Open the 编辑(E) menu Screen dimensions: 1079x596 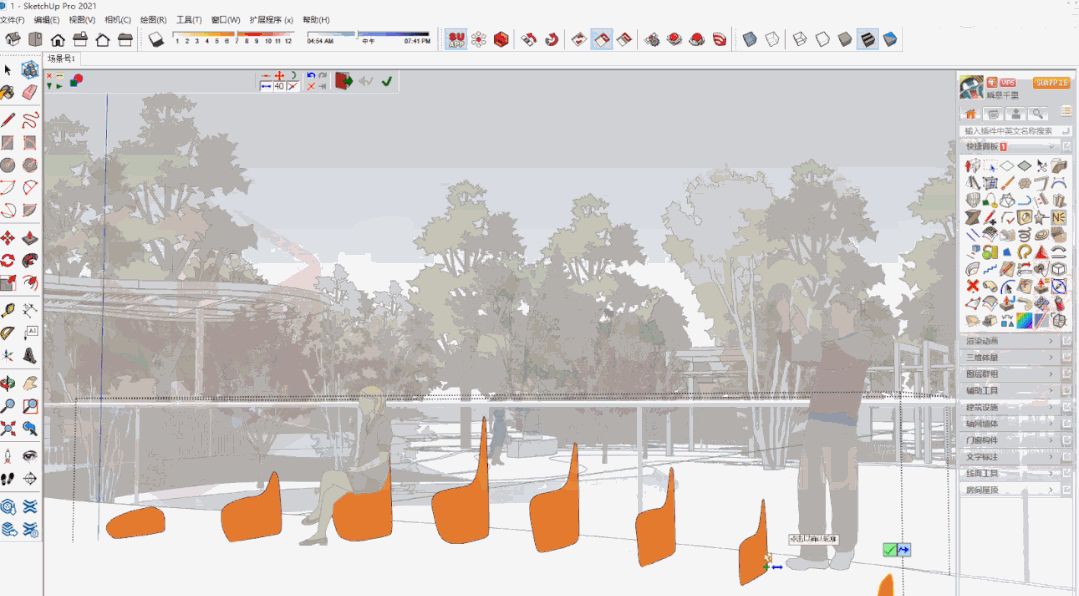[47, 20]
